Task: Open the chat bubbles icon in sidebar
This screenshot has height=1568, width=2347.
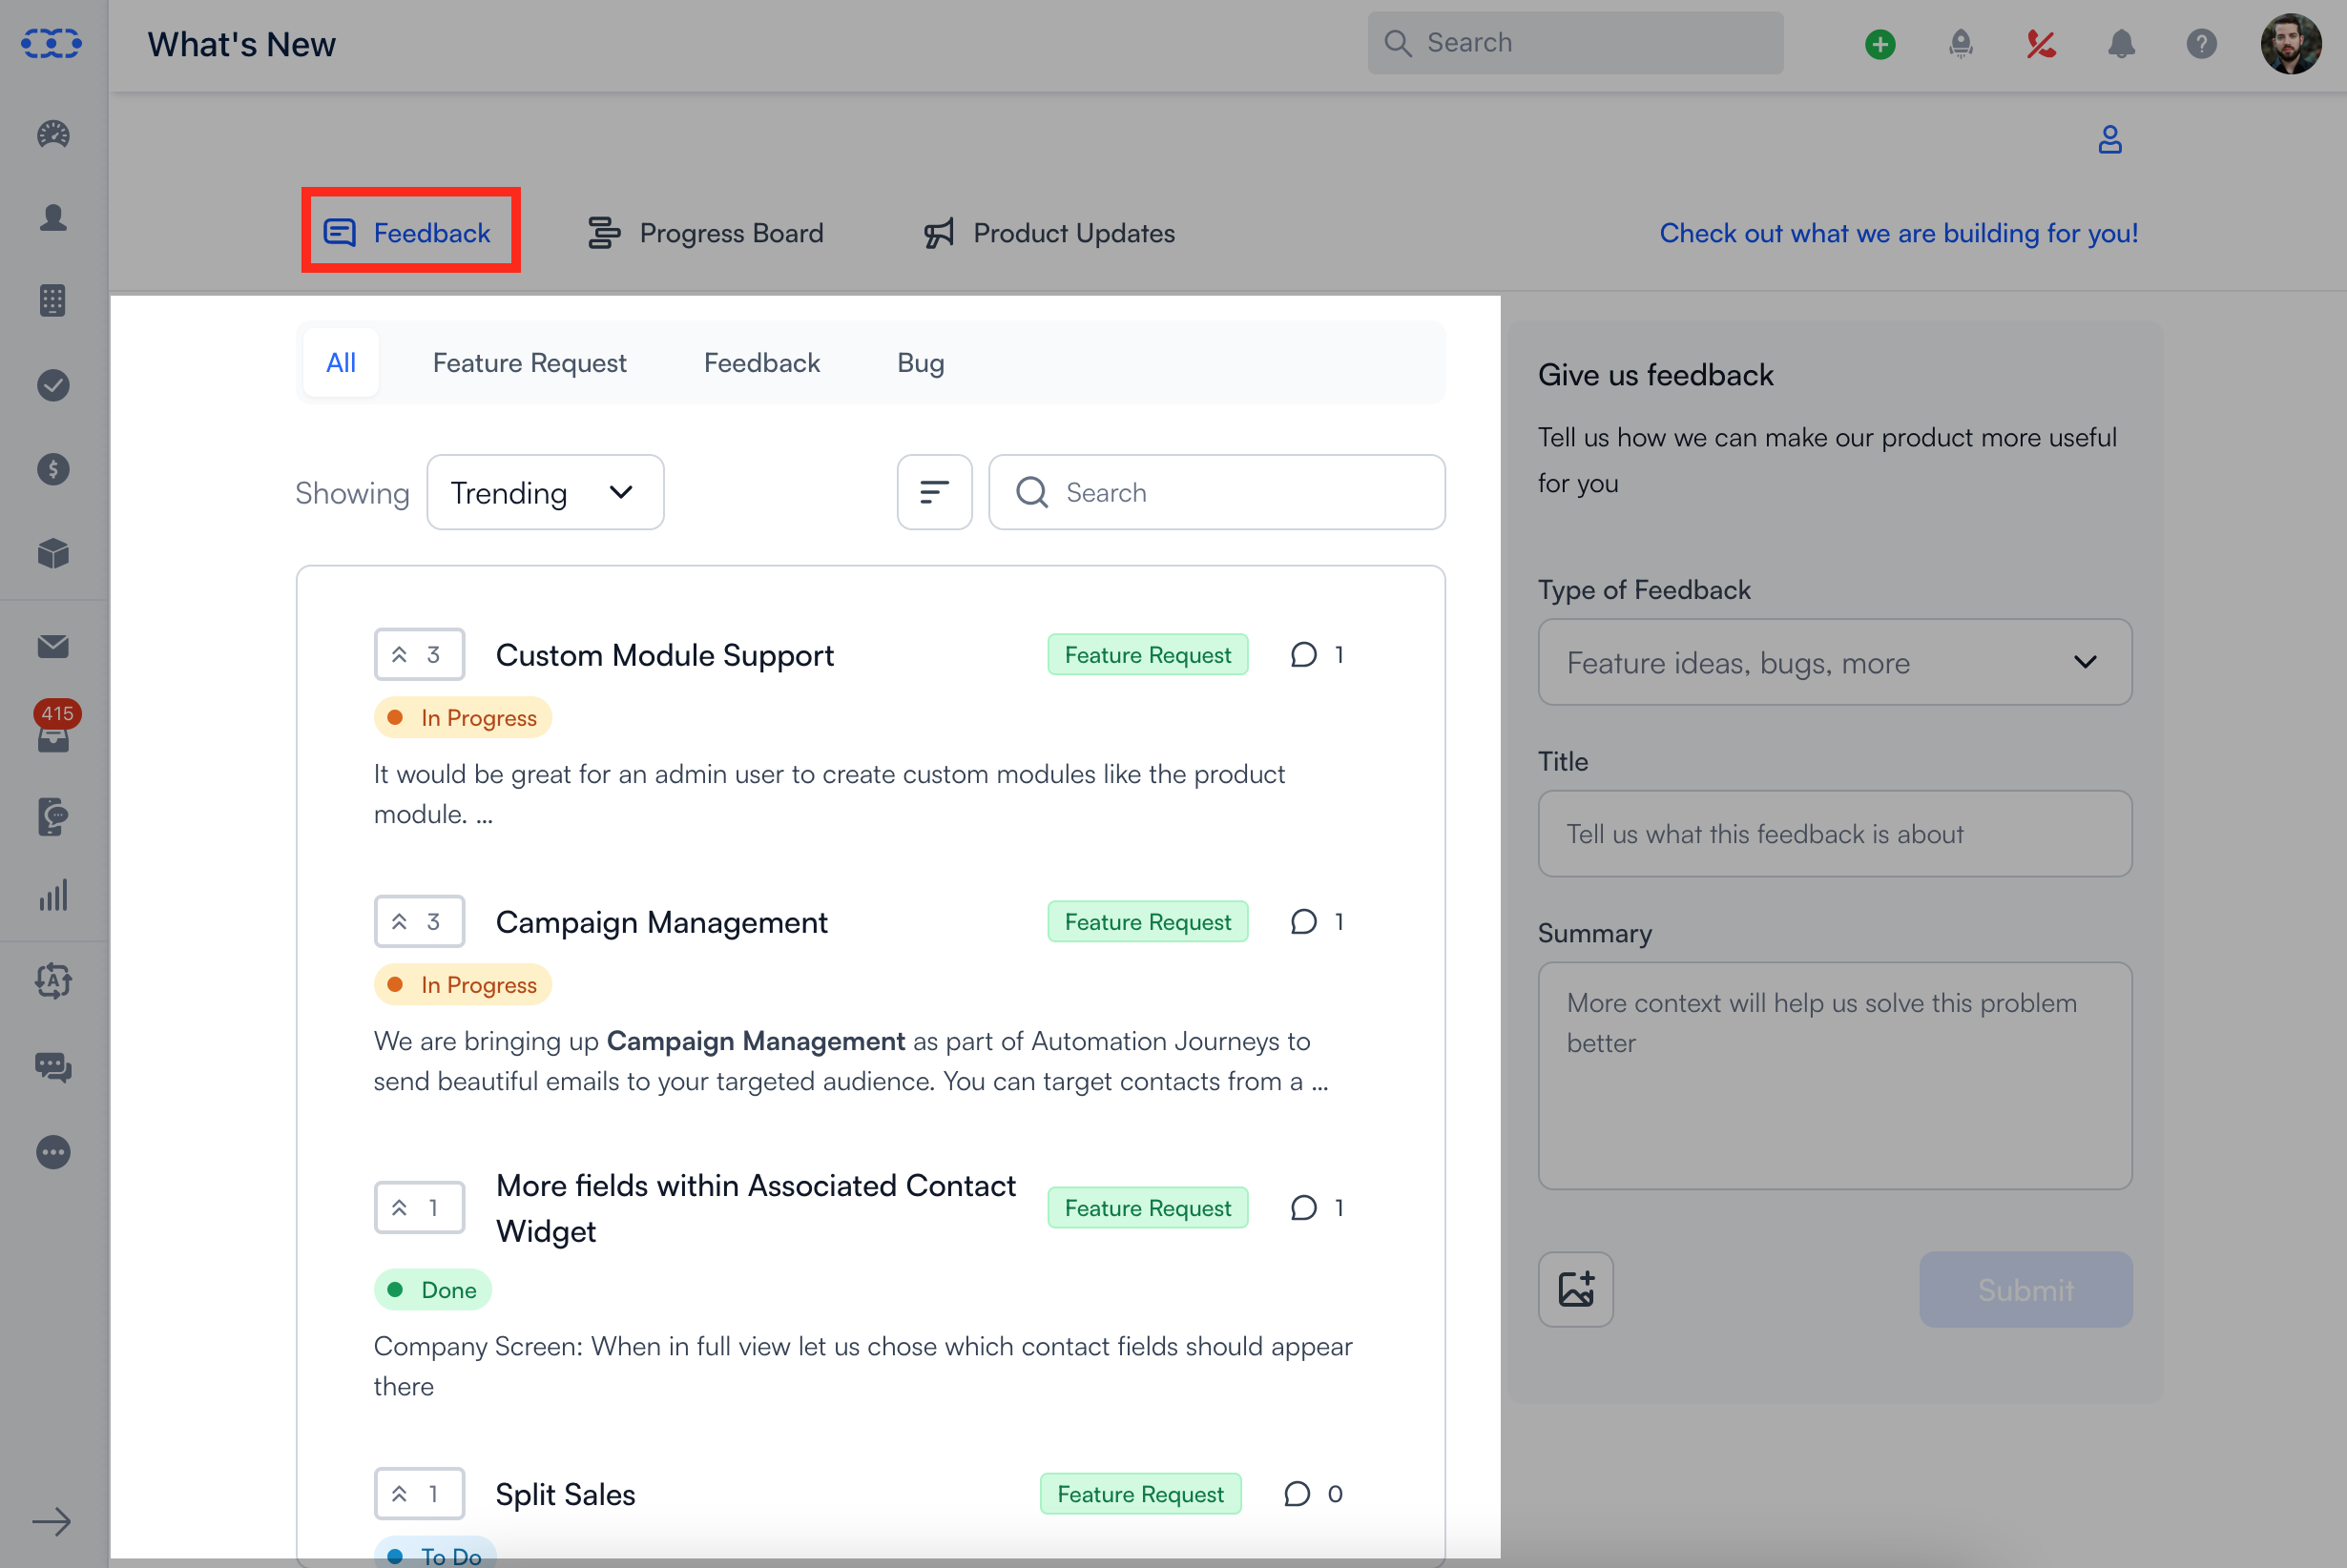Action: [x=53, y=1068]
